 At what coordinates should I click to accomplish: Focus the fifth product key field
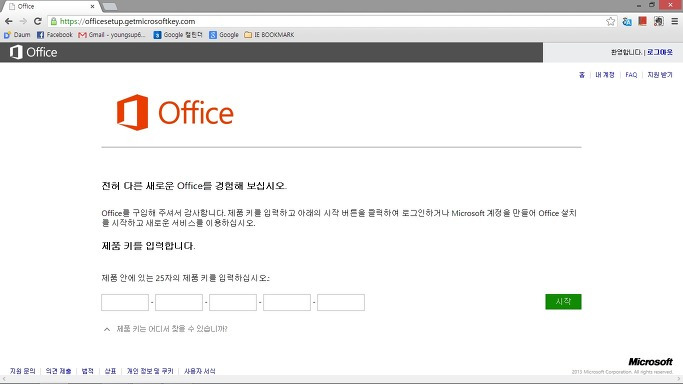tap(341, 303)
